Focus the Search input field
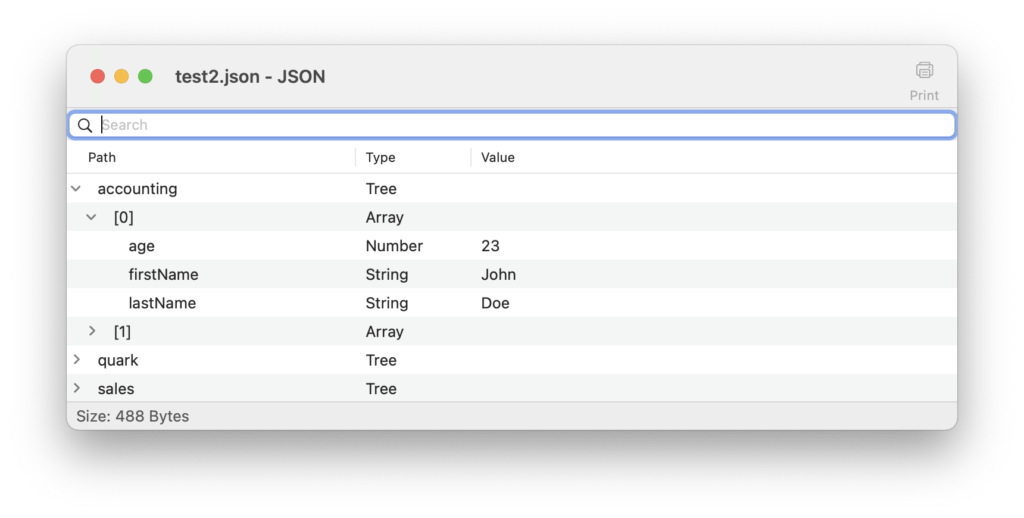The image size is (1024, 518). [x=512, y=125]
